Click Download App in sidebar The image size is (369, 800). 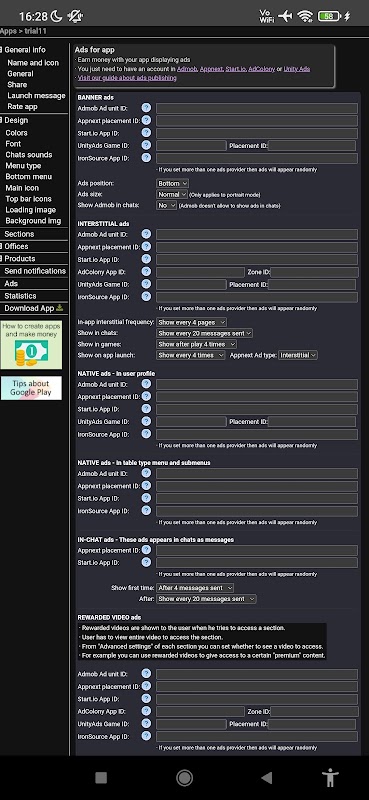[x=34, y=308]
